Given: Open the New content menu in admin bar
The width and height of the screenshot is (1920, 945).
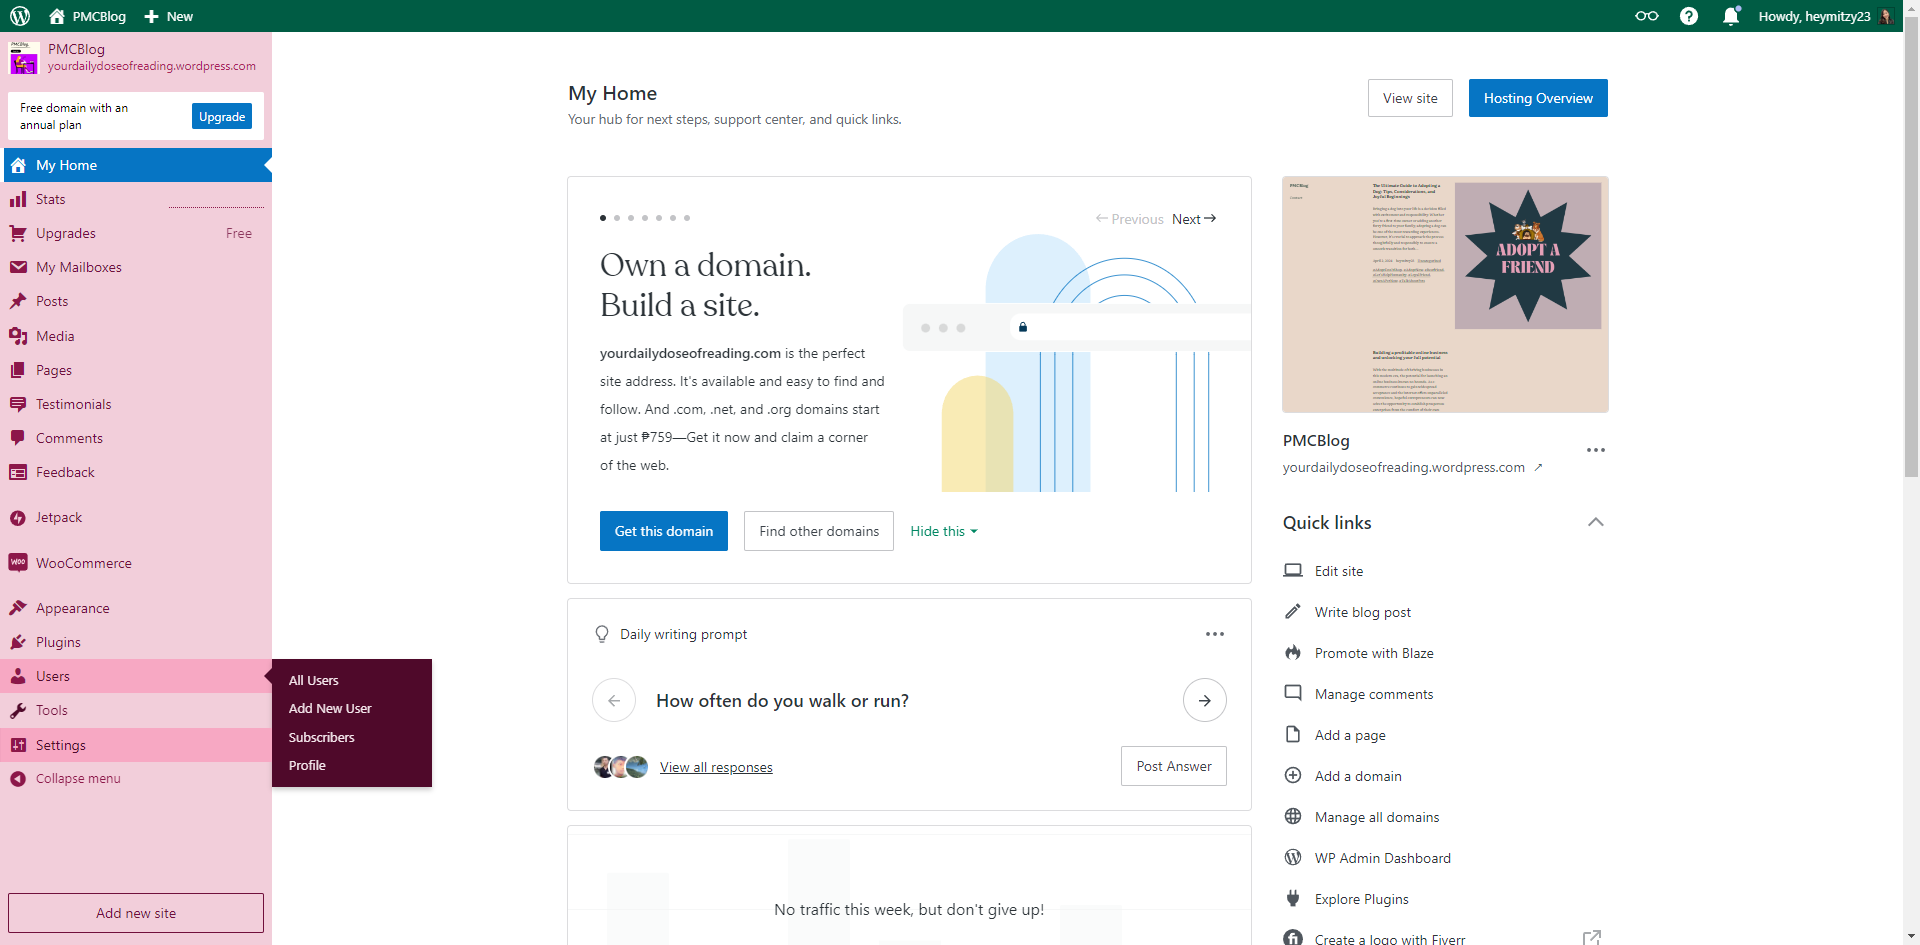Looking at the screenshot, I should [x=169, y=16].
